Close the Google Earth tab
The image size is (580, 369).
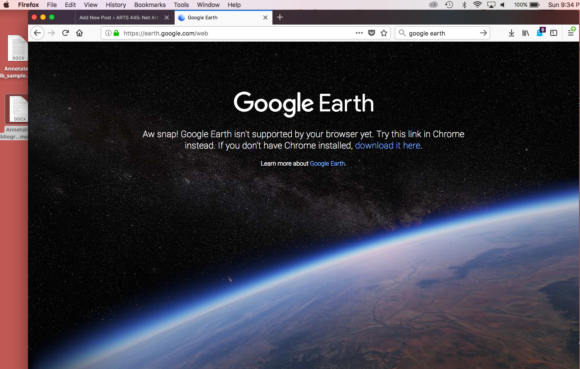tap(265, 17)
